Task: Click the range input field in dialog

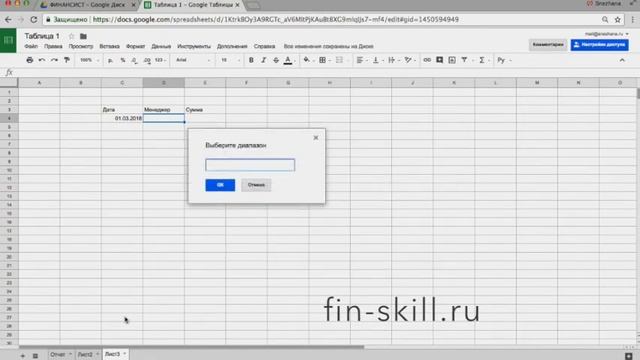Action: tap(250, 165)
